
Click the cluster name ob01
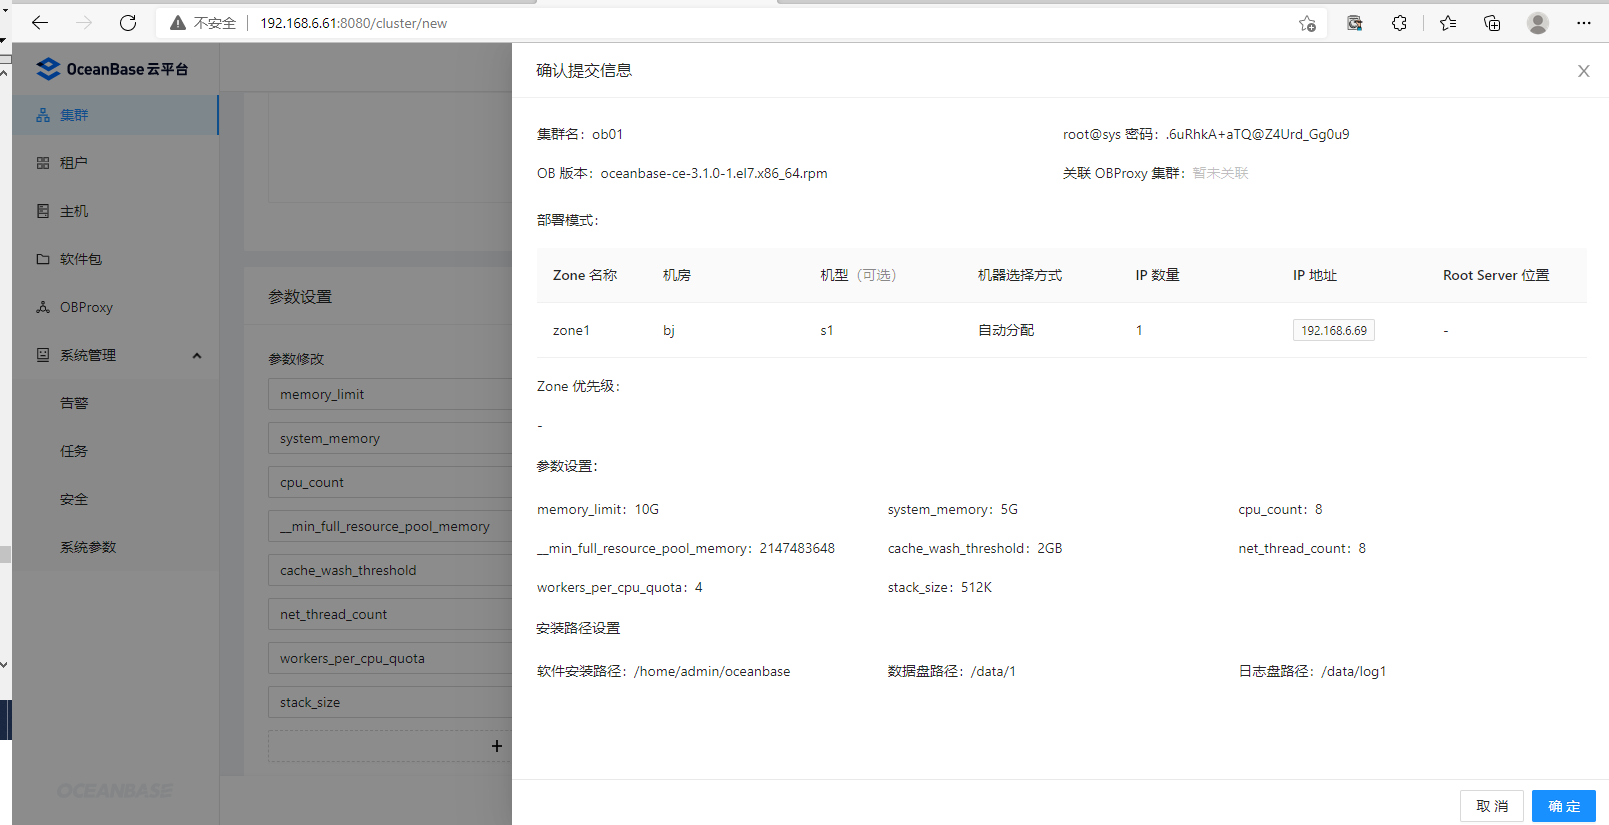pos(607,134)
